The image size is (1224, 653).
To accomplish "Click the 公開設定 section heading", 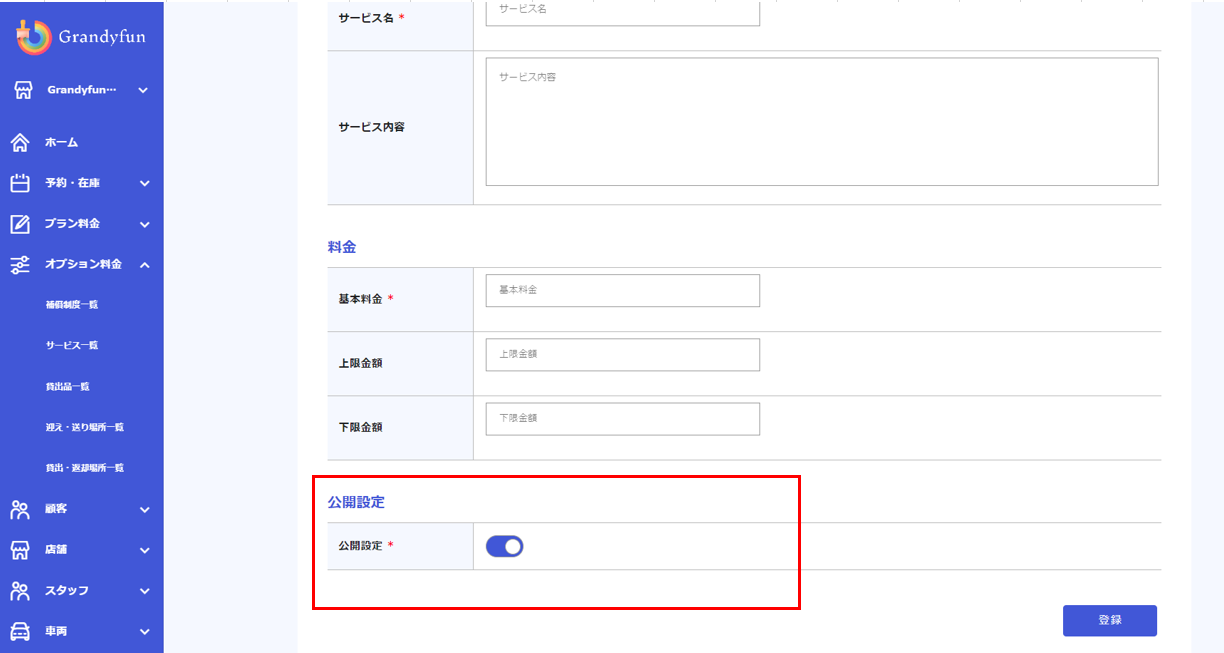I will click(x=356, y=502).
